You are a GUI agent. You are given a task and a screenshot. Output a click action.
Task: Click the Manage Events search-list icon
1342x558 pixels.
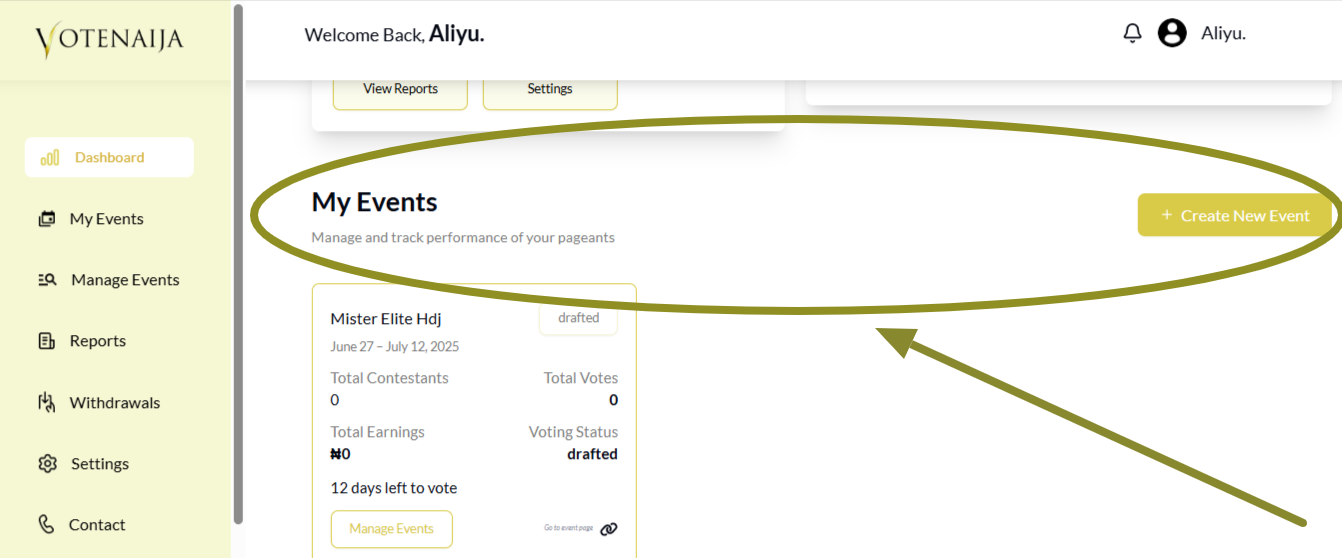point(48,280)
